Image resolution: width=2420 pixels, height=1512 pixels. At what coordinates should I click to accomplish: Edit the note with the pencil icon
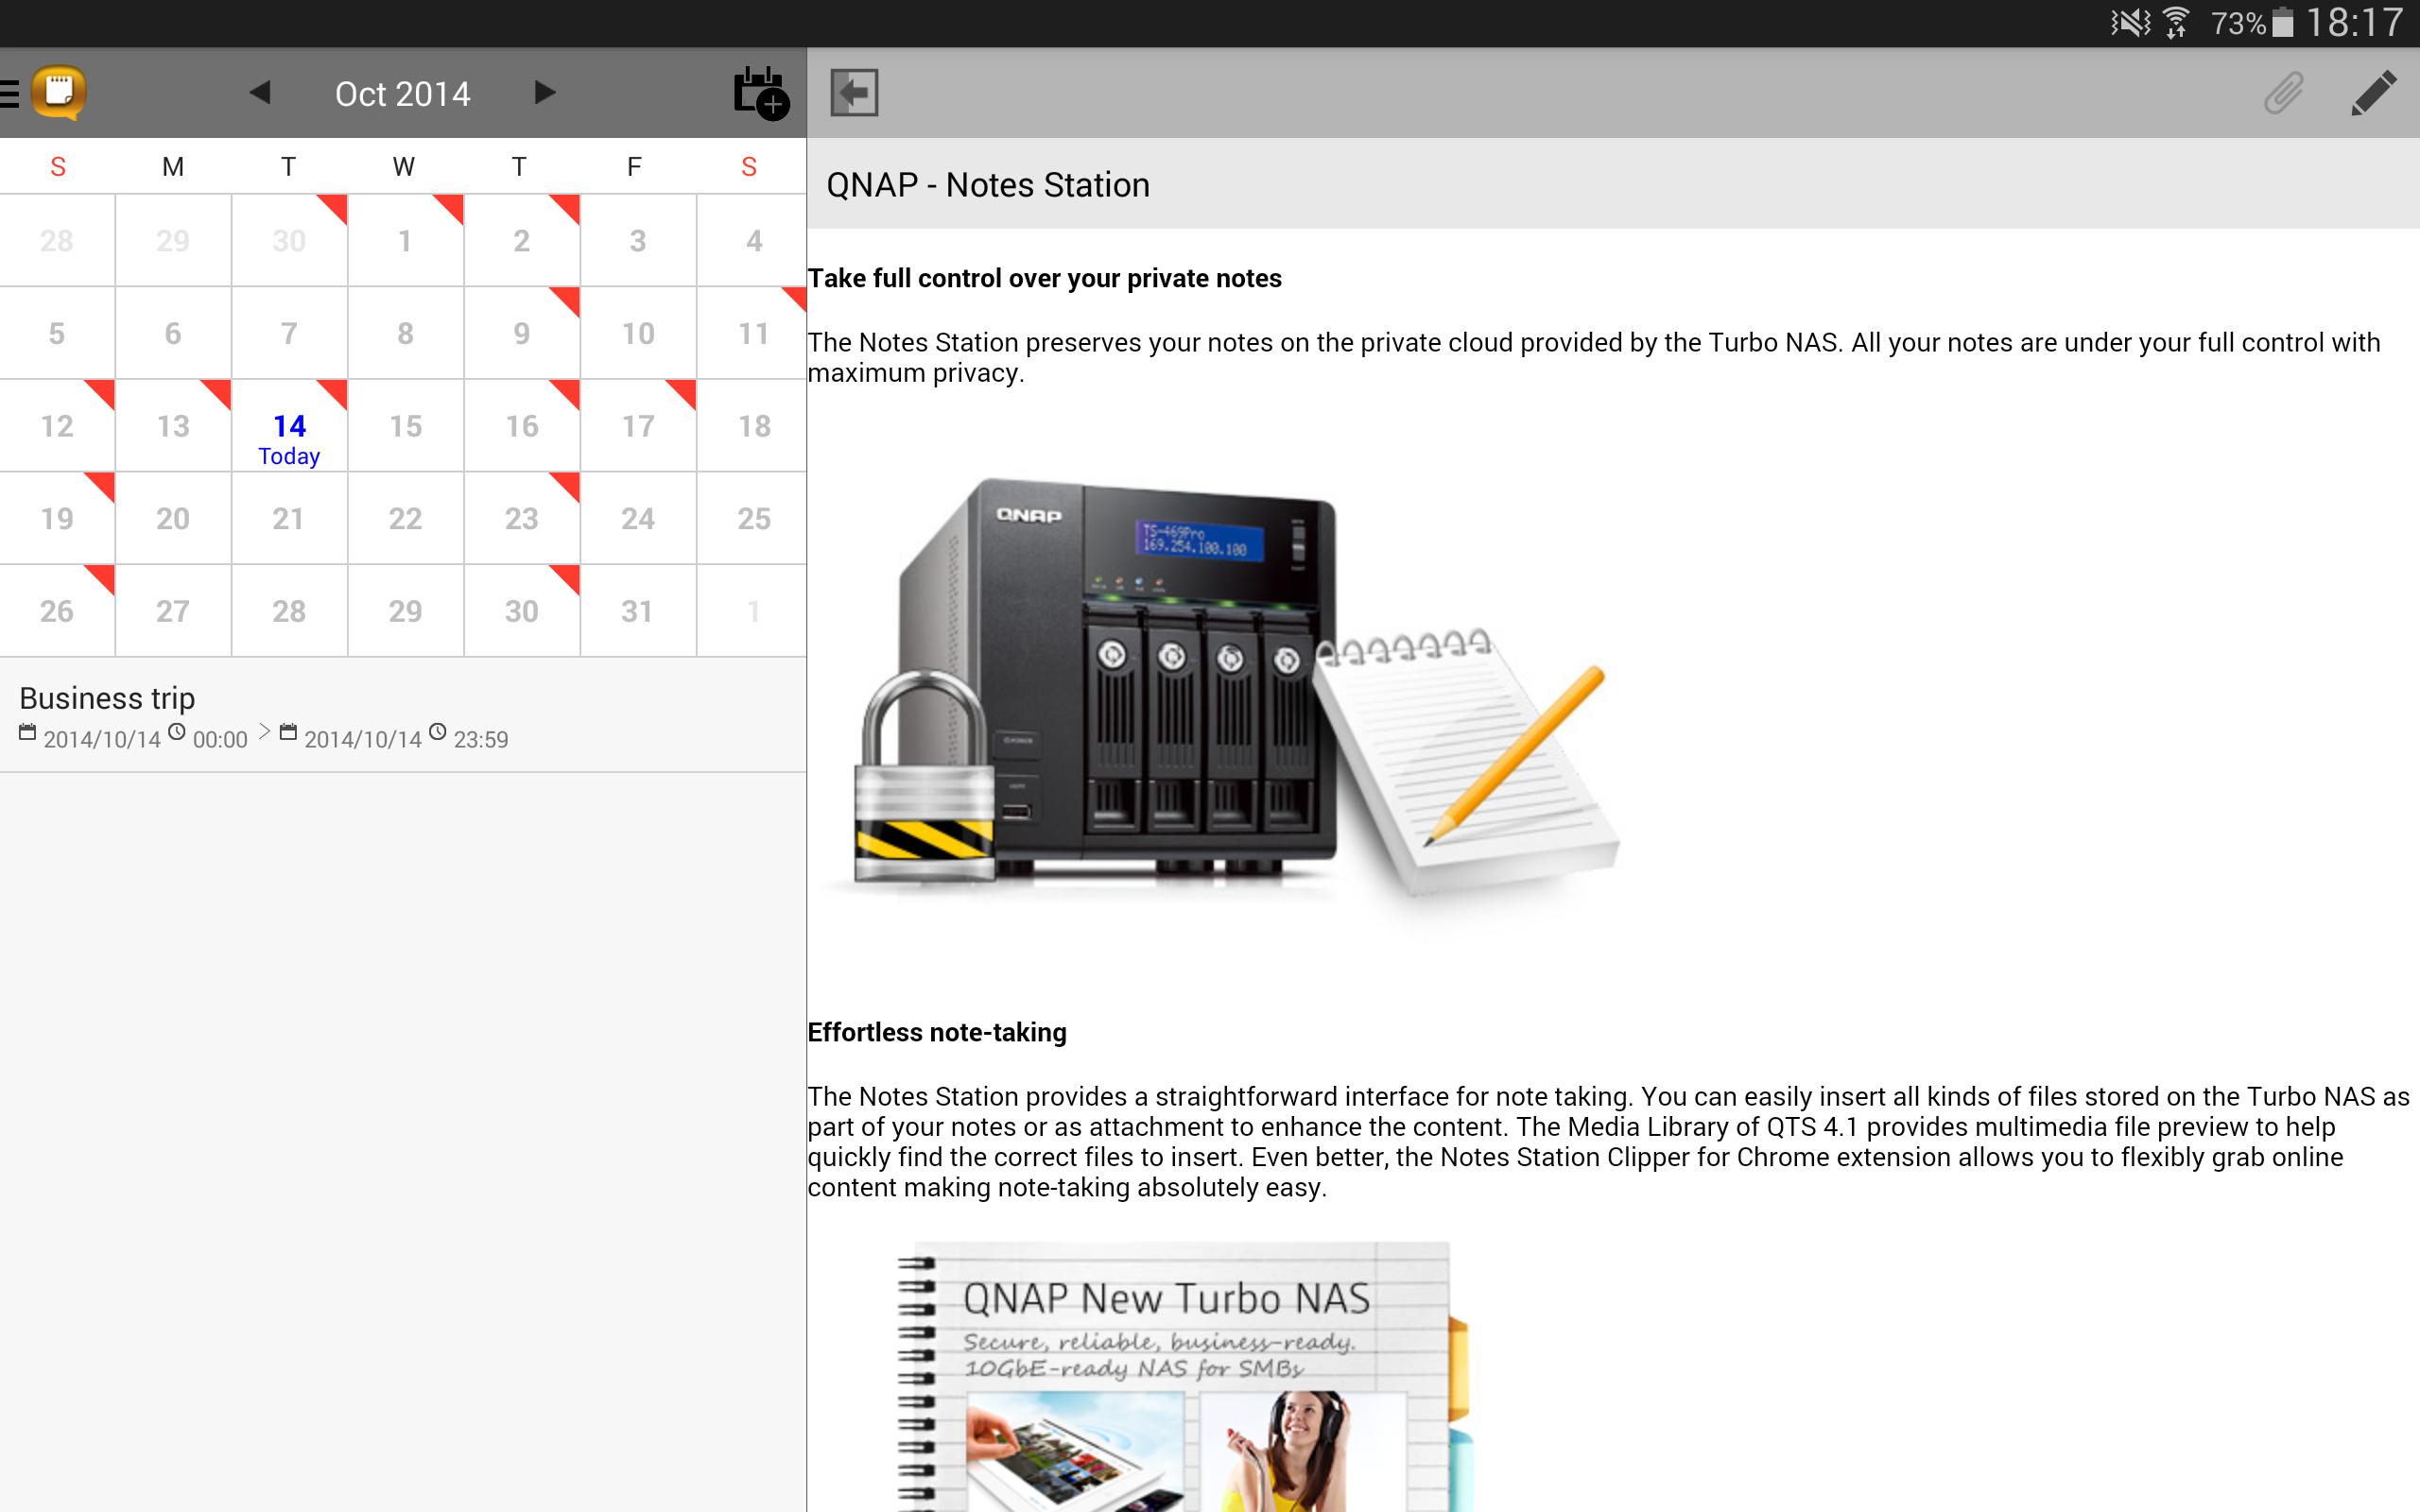click(2375, 92)
